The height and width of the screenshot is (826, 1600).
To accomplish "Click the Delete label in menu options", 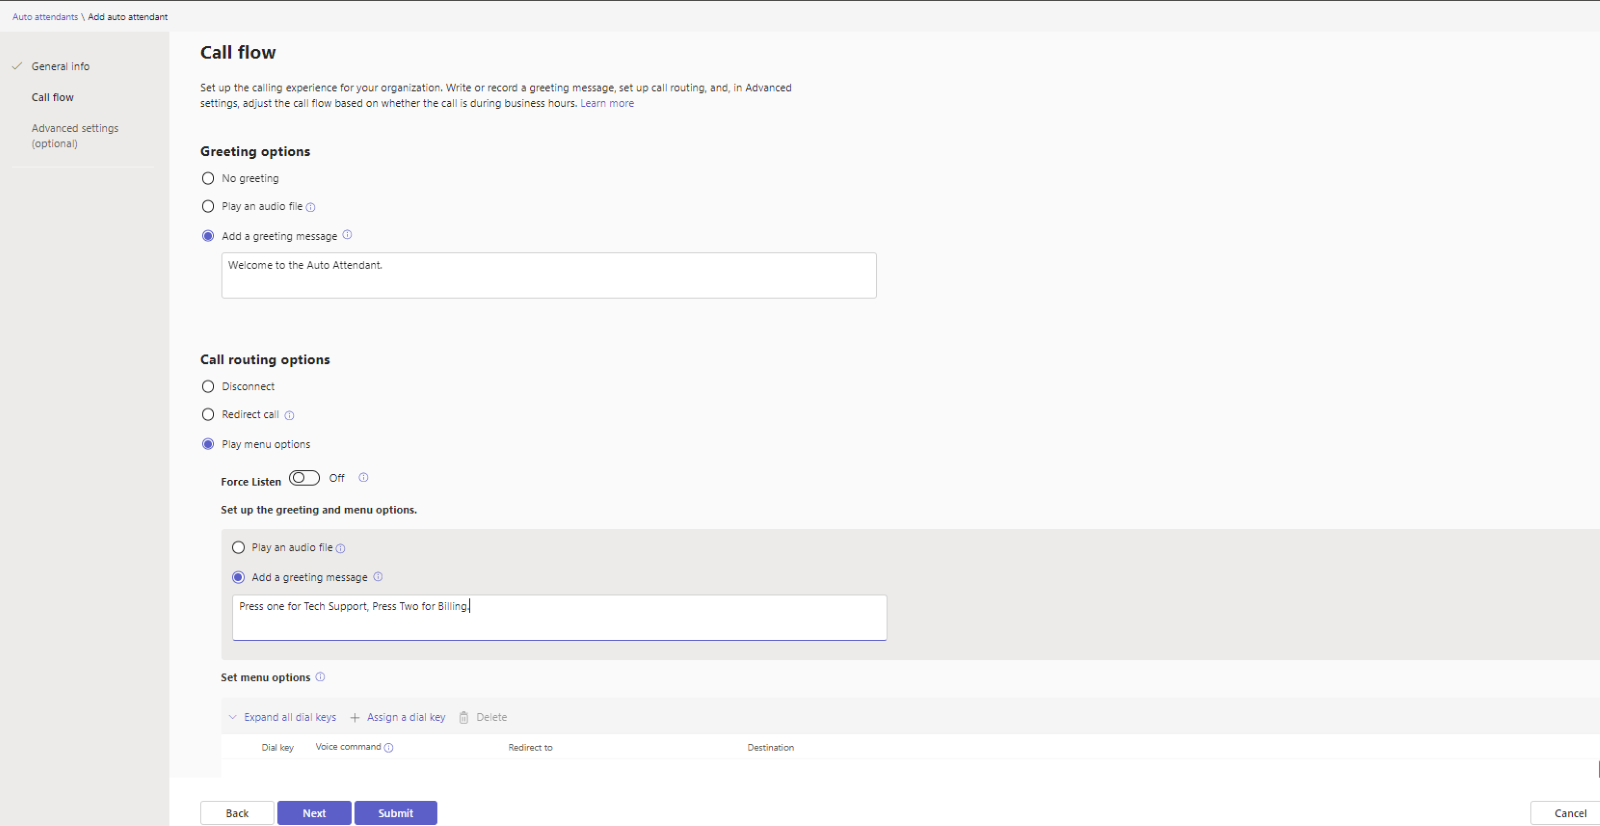I will [x=492, y=717].
